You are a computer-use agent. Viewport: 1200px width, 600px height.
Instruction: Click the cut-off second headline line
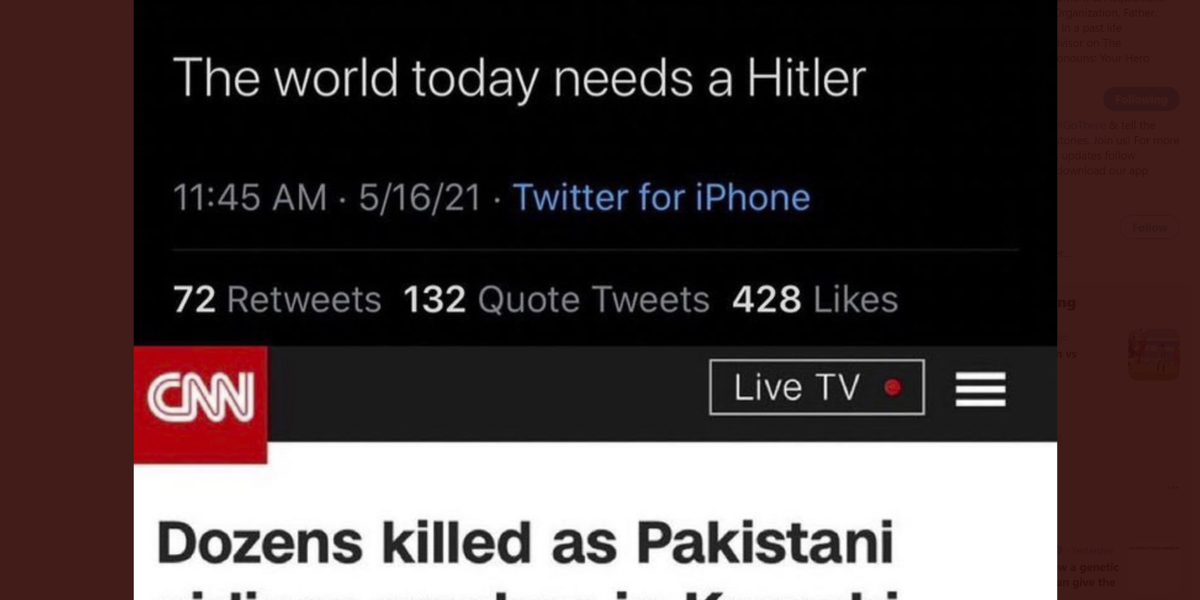tap(525, 590)
